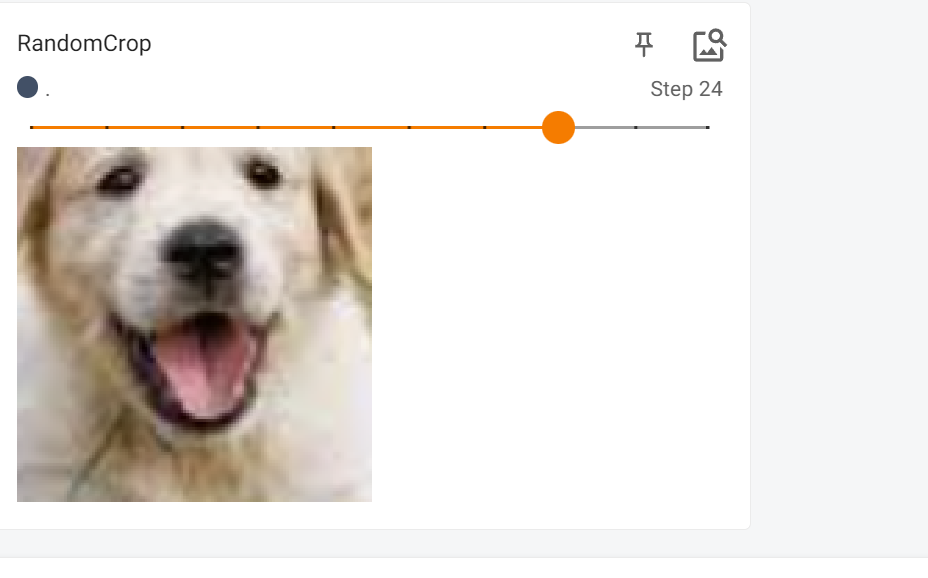Grab the orange step slider thumb
The width and height of the screenshot is (928, 578).
click(x=558, y=127)
